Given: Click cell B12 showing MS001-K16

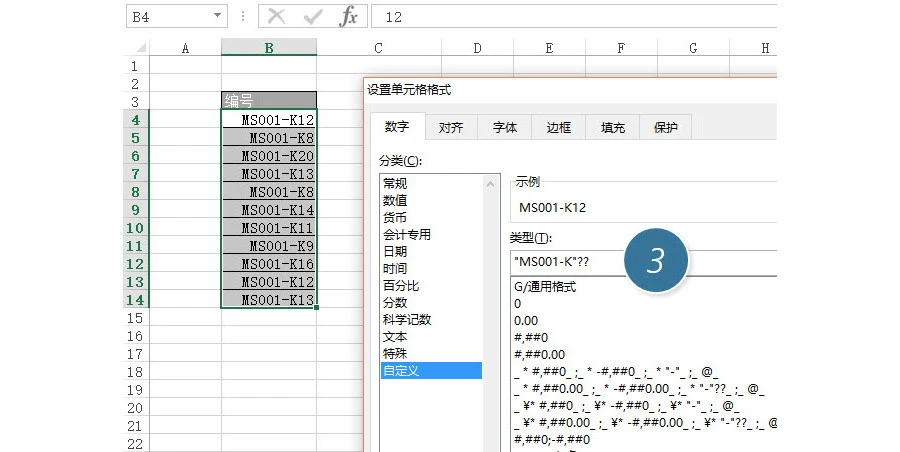Looking at the screenshot, I should [269, 264].
